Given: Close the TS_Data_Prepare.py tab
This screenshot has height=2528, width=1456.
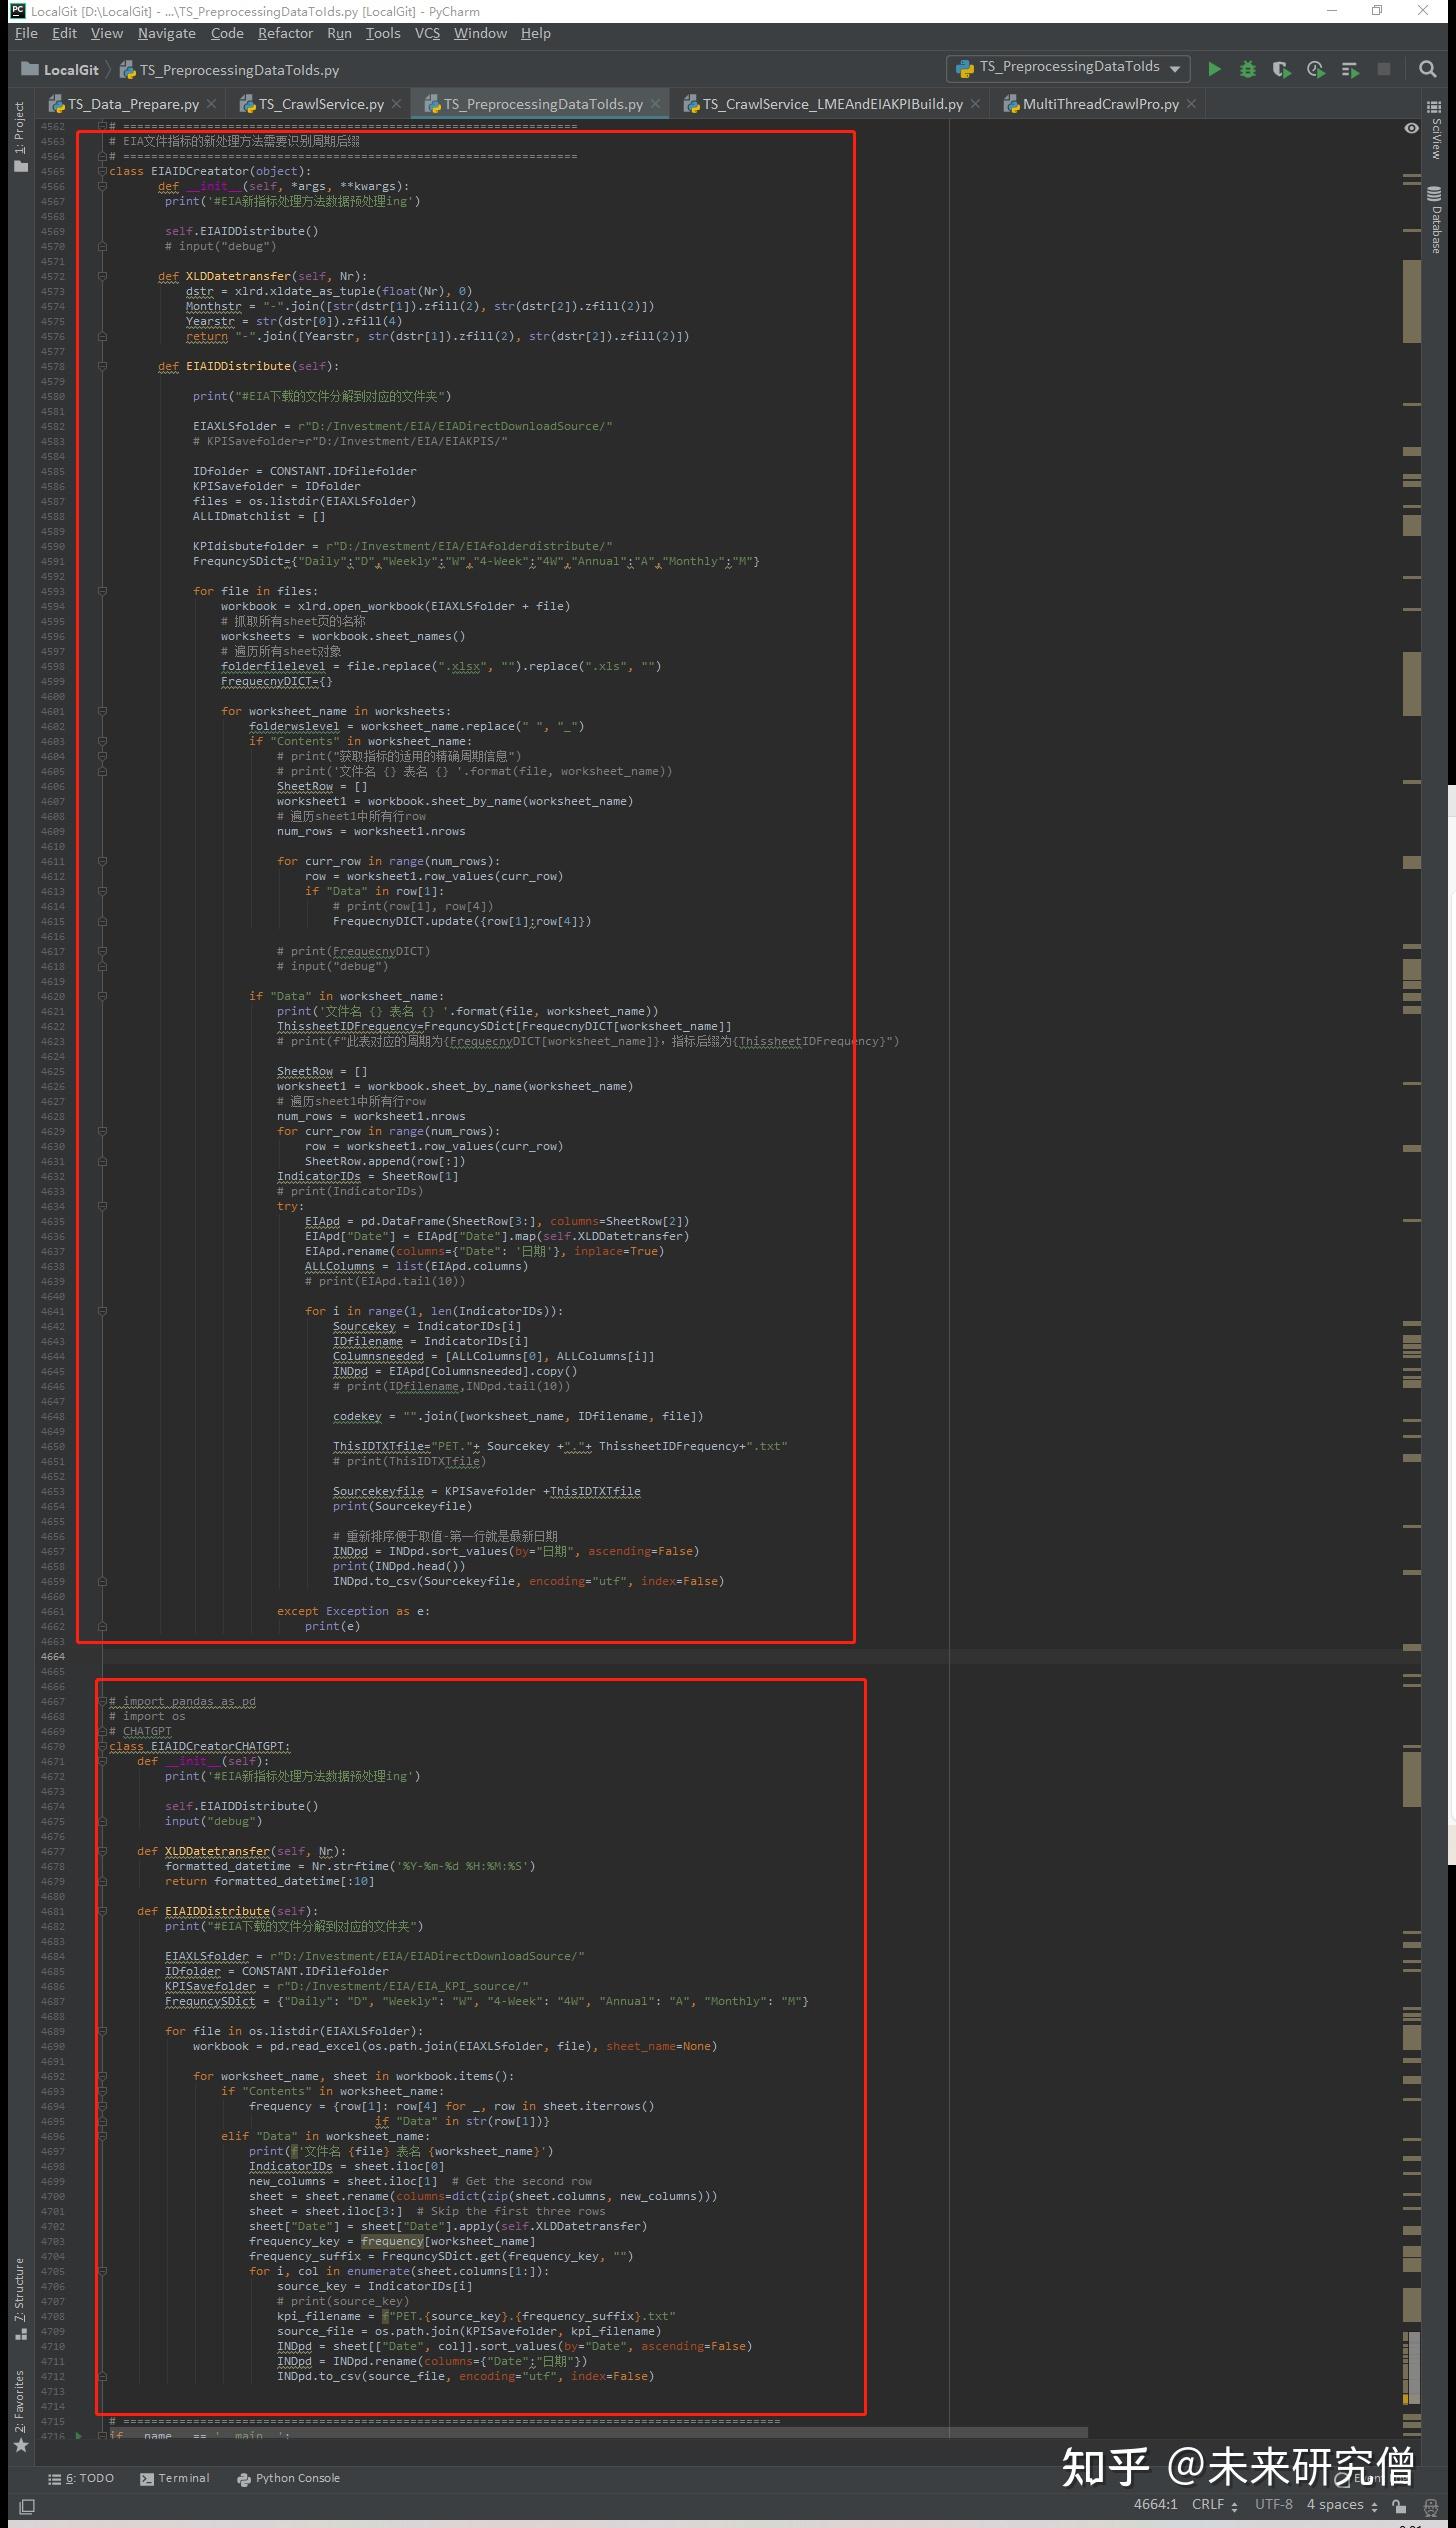Looking at the screenshot, I should tap(212, 104).
